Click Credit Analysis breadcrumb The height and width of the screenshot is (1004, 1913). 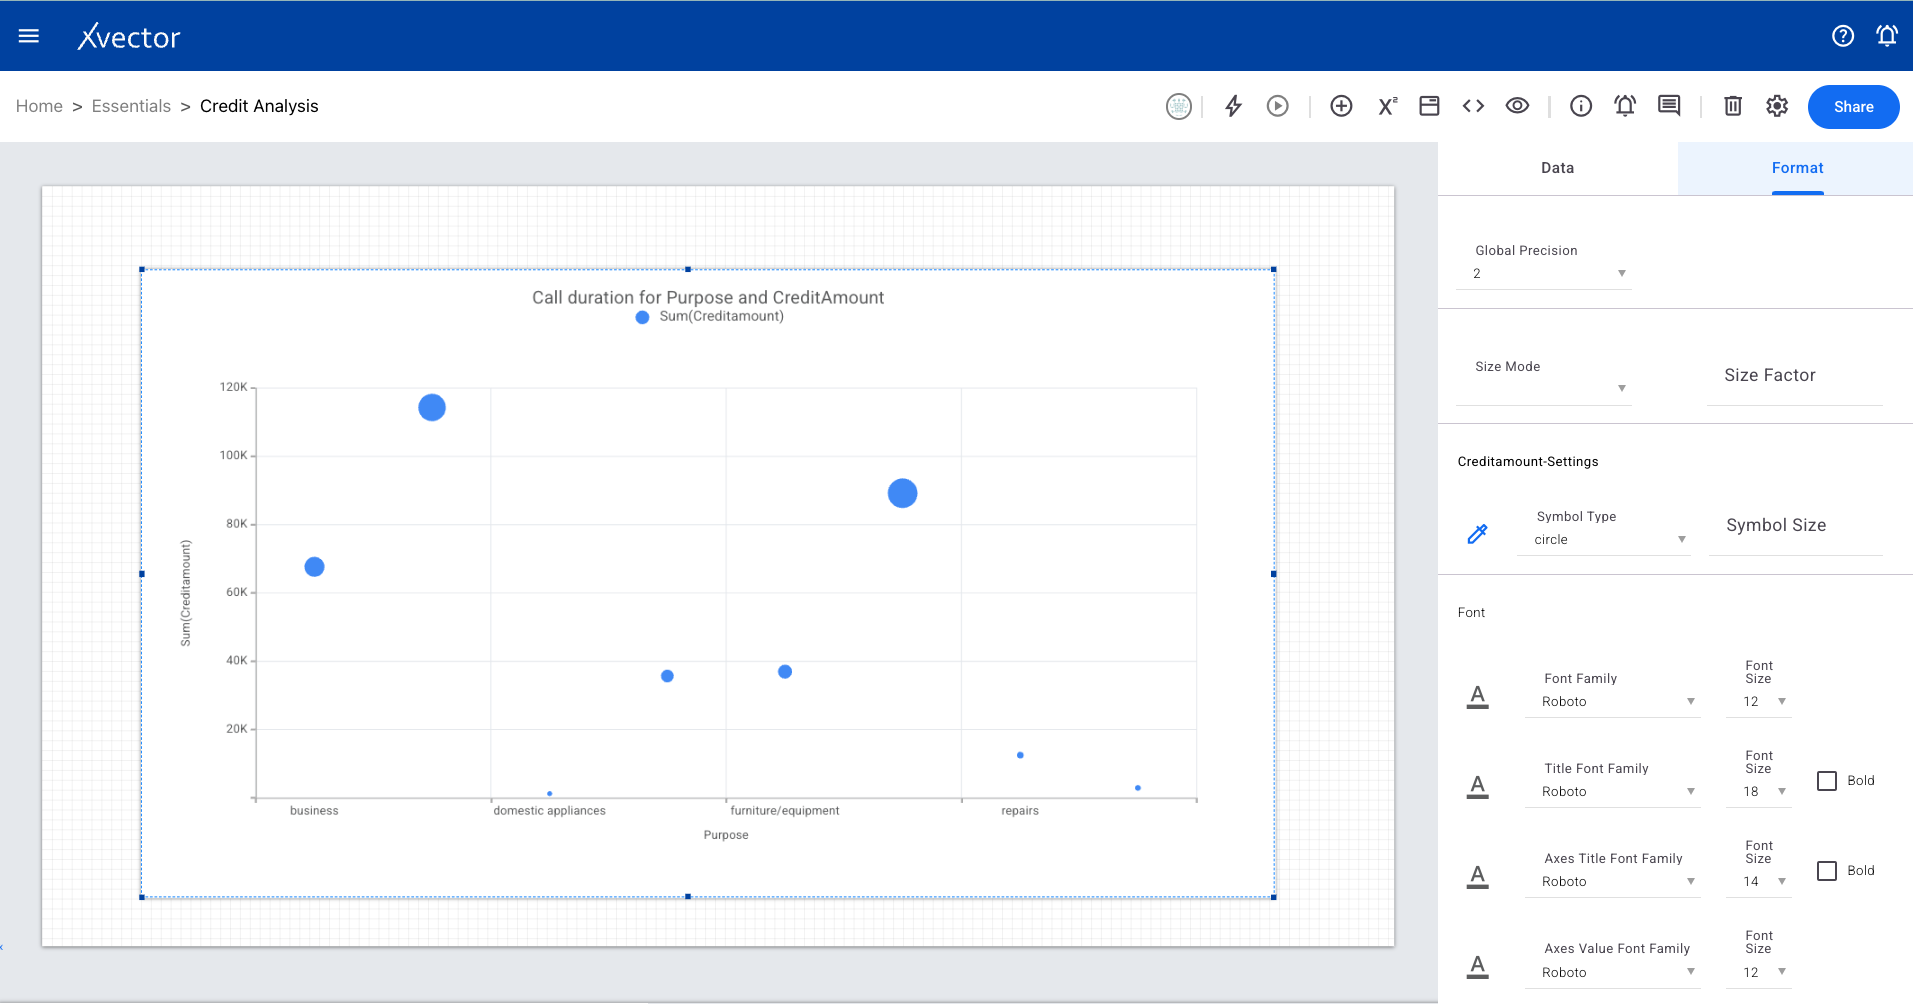pyautogui.click(x=259, y=106)
